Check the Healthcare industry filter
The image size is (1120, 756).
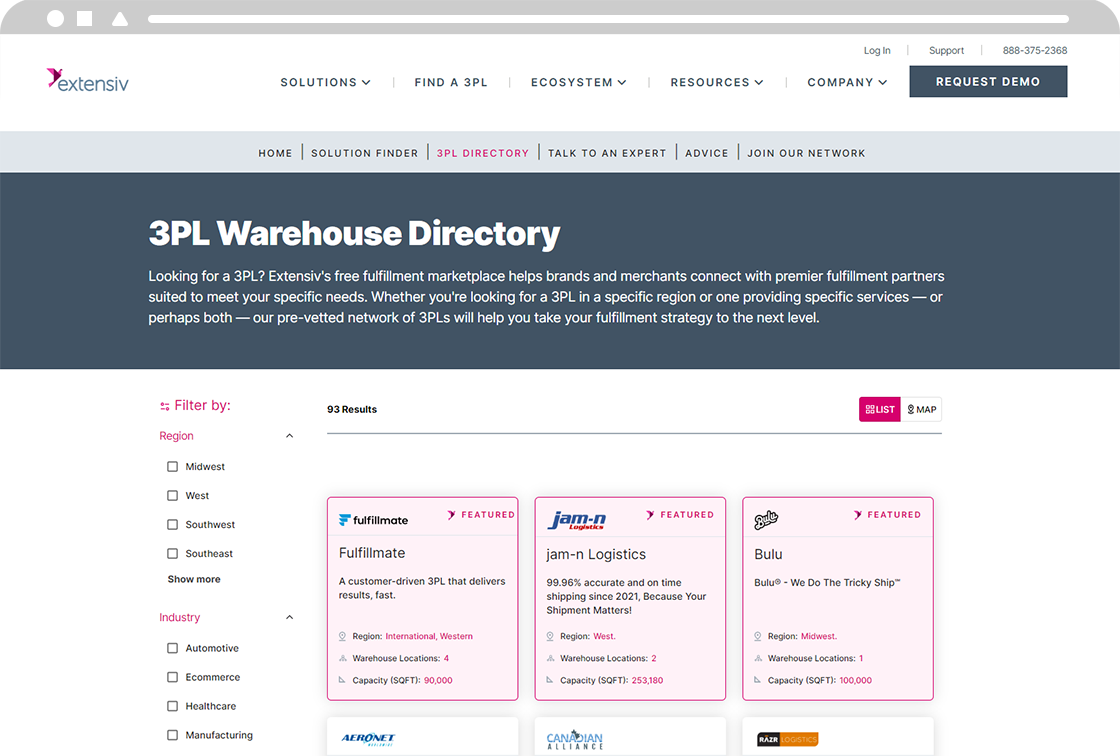click(x=172, y=706)
